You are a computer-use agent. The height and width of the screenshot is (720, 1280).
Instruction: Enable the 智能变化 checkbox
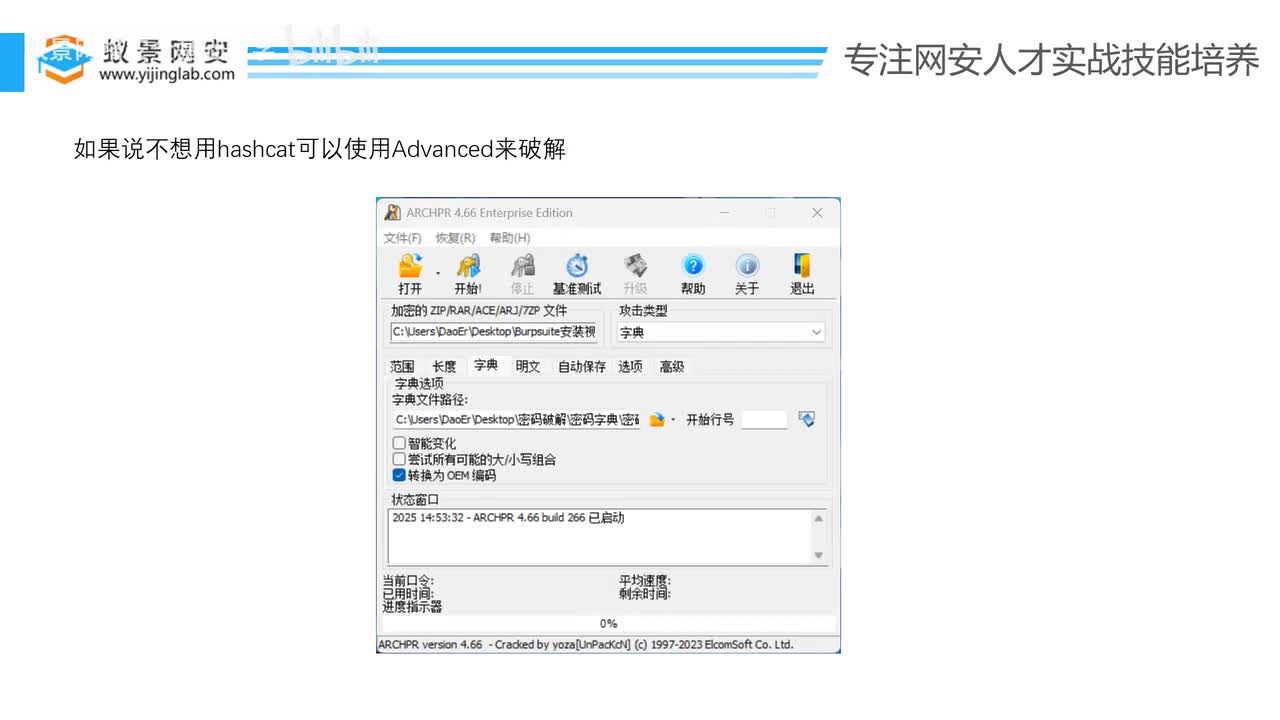point(399,443)
